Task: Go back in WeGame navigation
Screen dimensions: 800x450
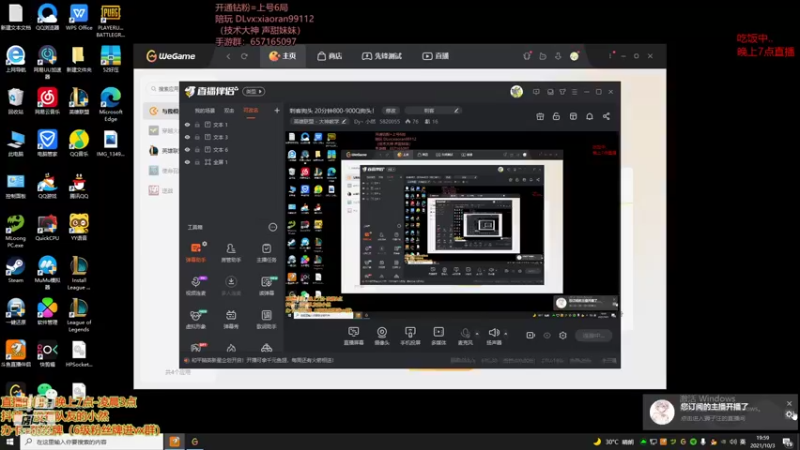Action: point(229,56)
